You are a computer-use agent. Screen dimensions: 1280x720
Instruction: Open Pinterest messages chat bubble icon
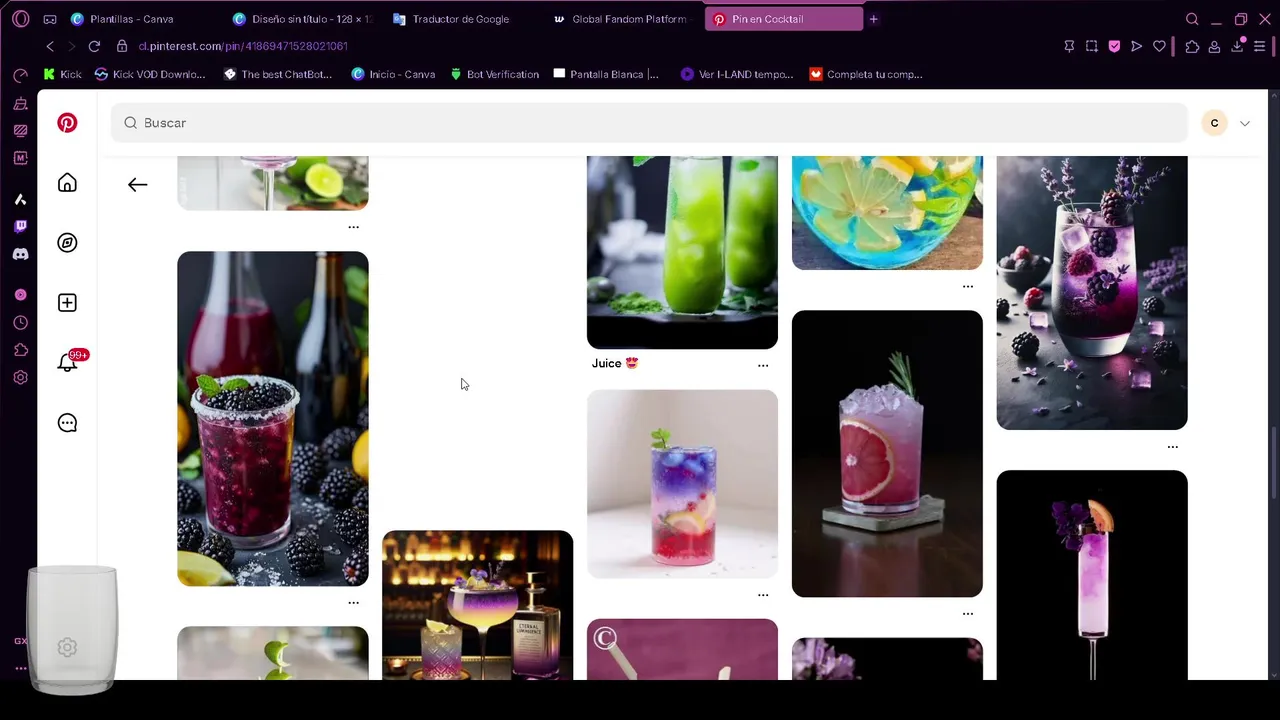[67, 423]
